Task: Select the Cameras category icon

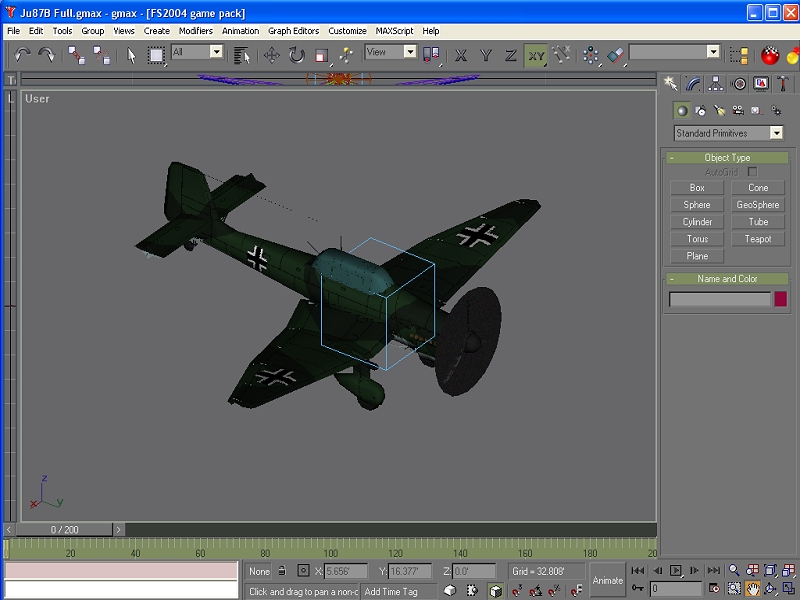Action: coord(737,110)
